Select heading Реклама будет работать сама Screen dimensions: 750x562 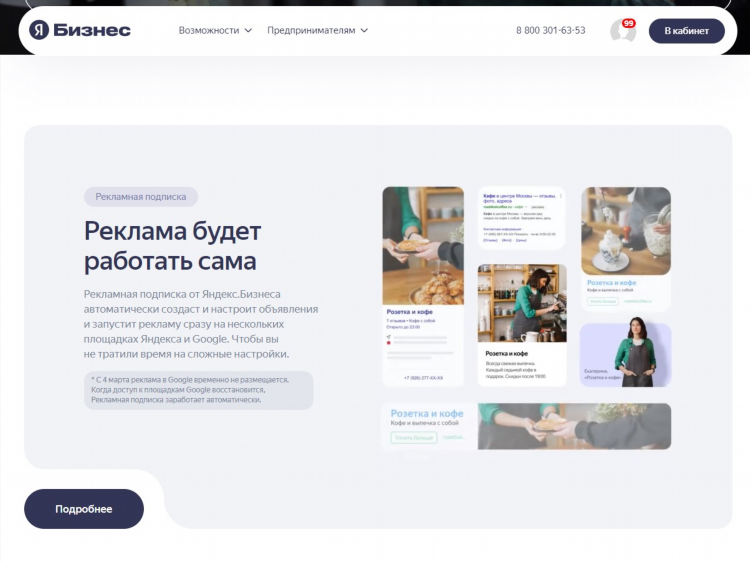172,246
